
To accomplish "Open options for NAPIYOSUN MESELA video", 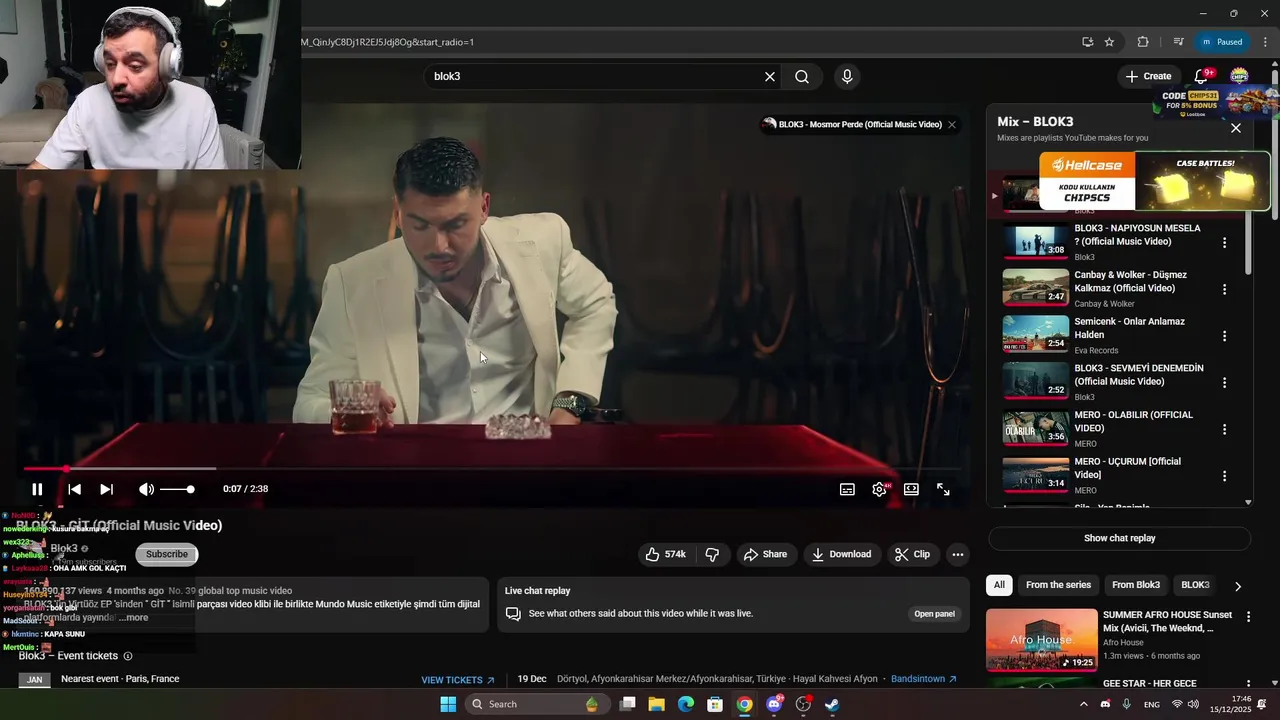I will (x=1224, y=242).
